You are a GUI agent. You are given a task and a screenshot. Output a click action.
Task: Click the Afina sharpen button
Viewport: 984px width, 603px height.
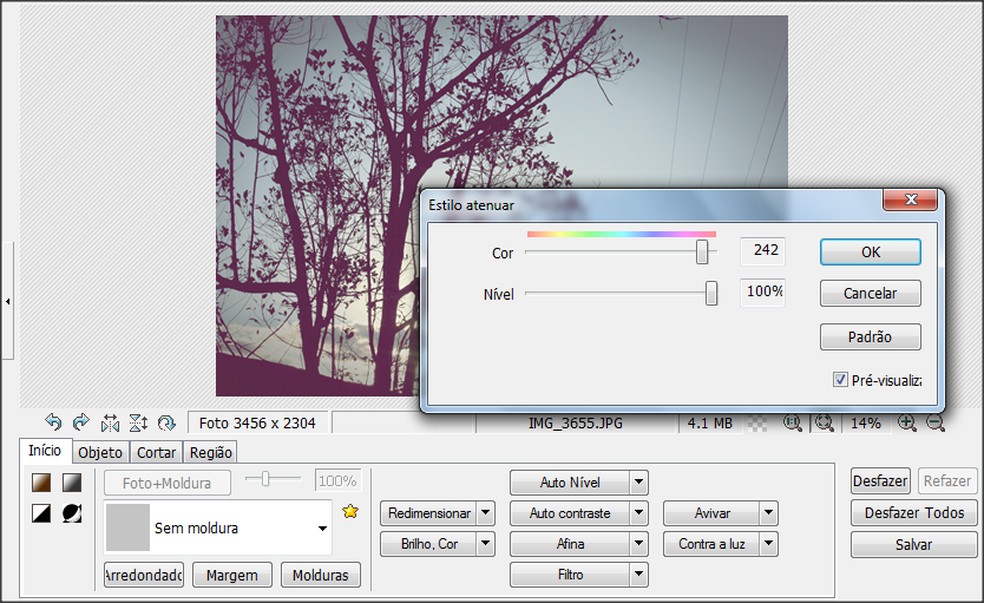(x=570, y=543)
